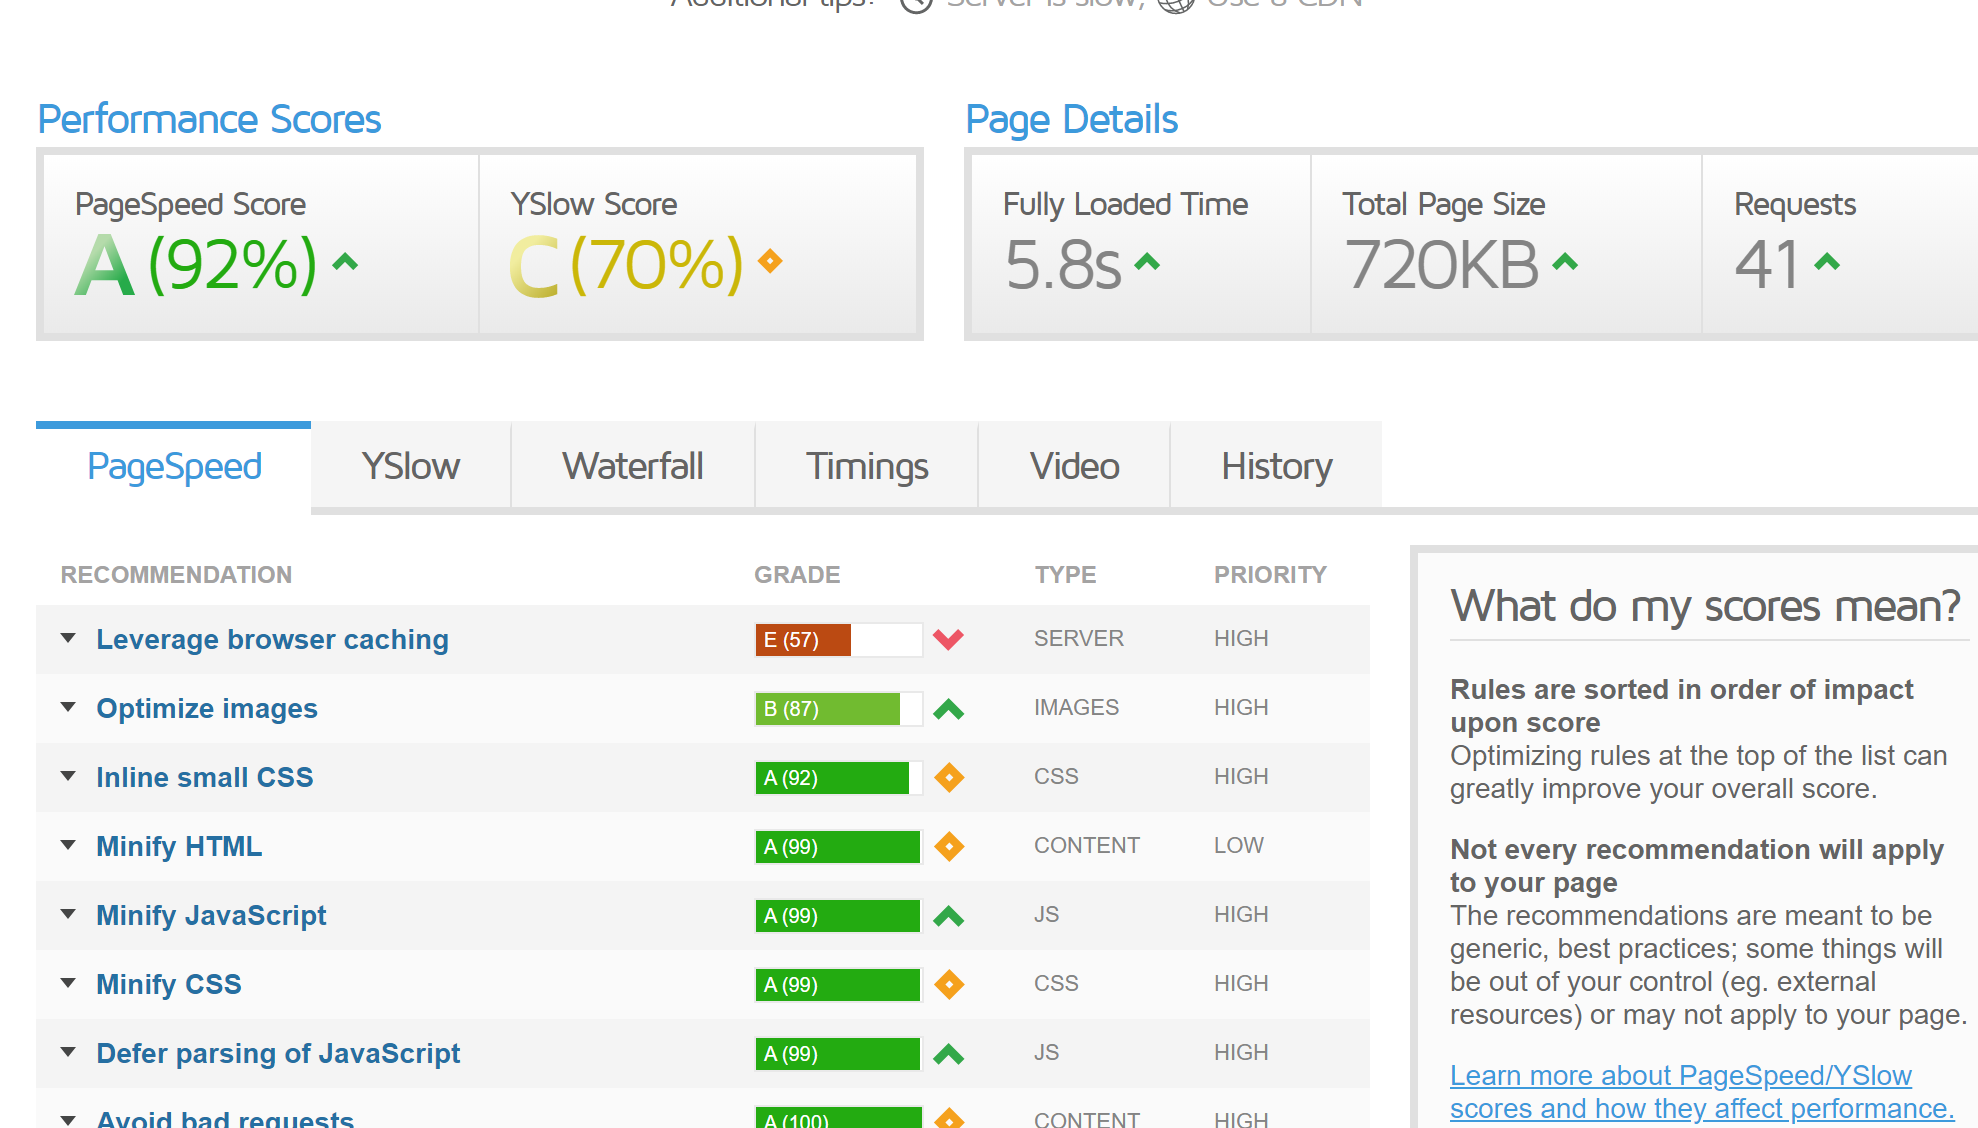Click the YSlow Score C (70%) value
1978x1128 pixels.
pos(627,265)
